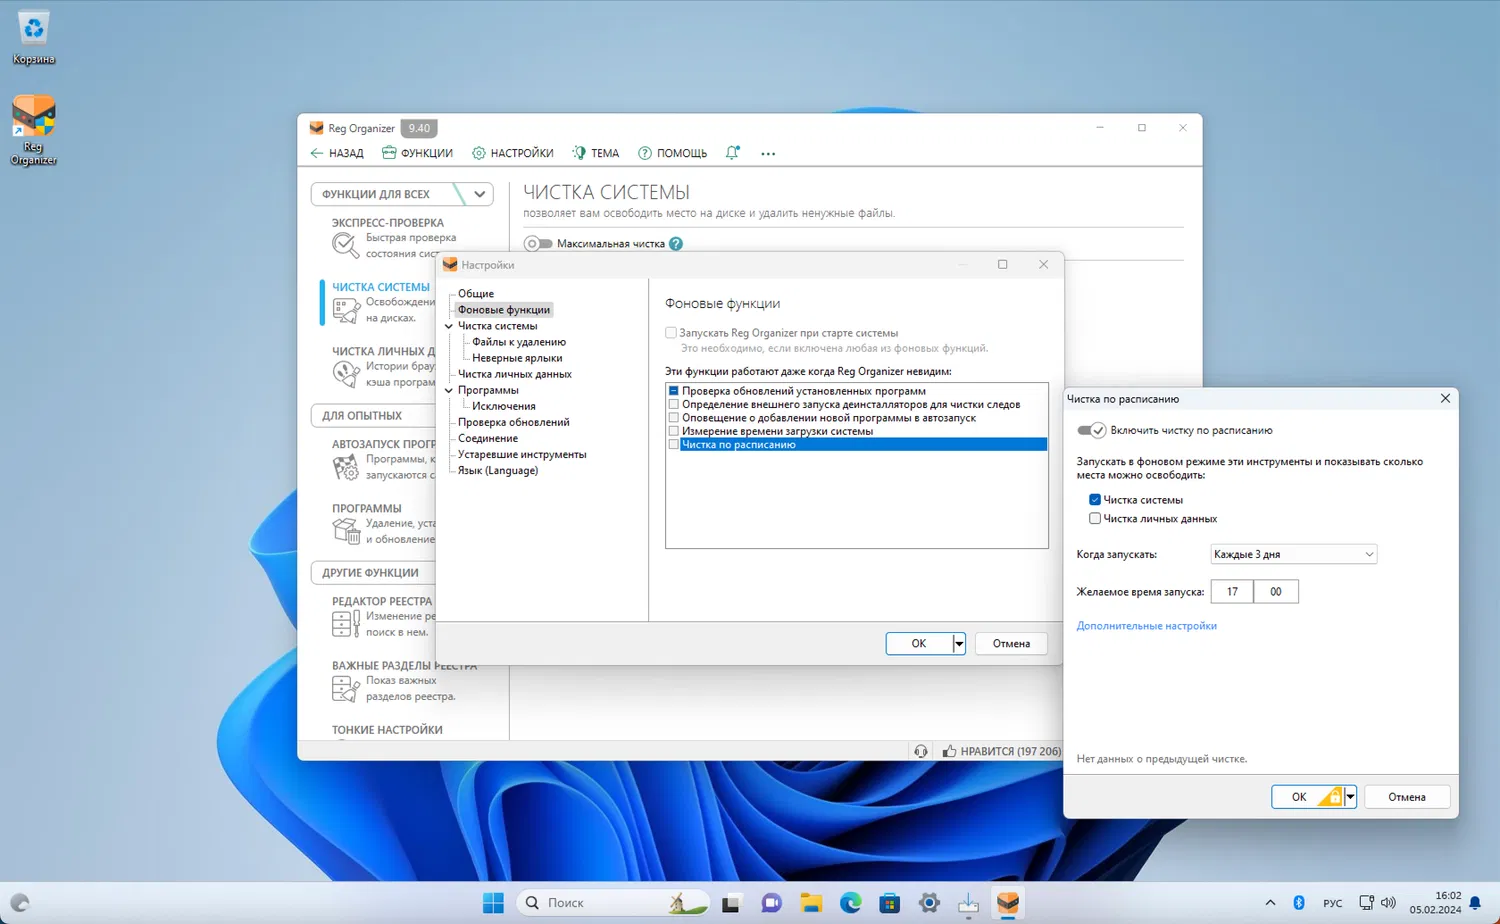Select Общие in the settings tree

476,294
